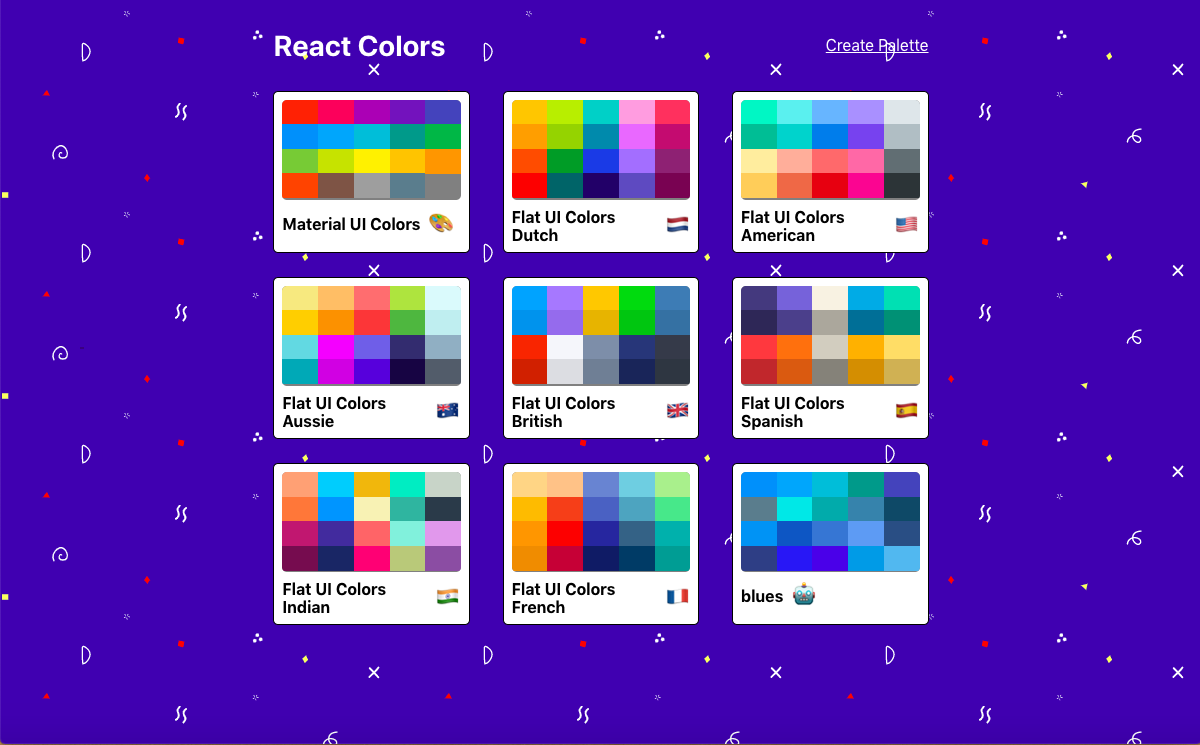
Task: Click the Spanish flag icon
Action: coord(906,410)
